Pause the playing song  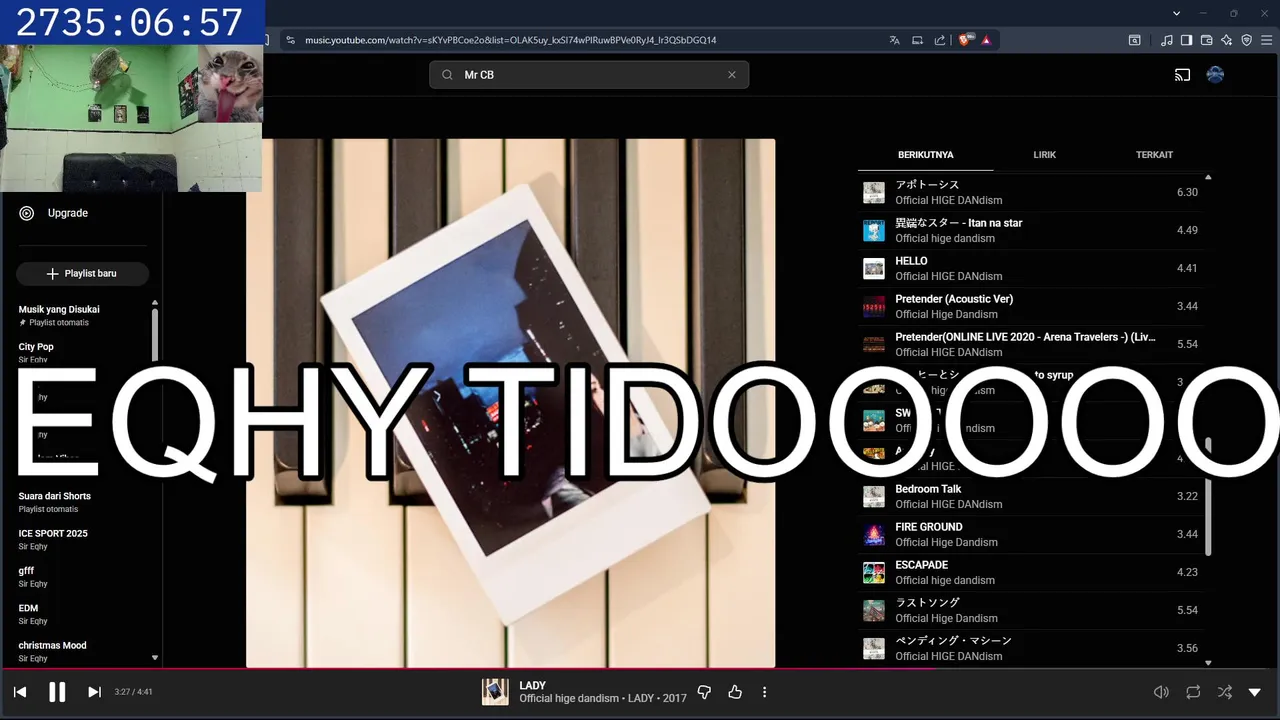[x=57, y=692]
